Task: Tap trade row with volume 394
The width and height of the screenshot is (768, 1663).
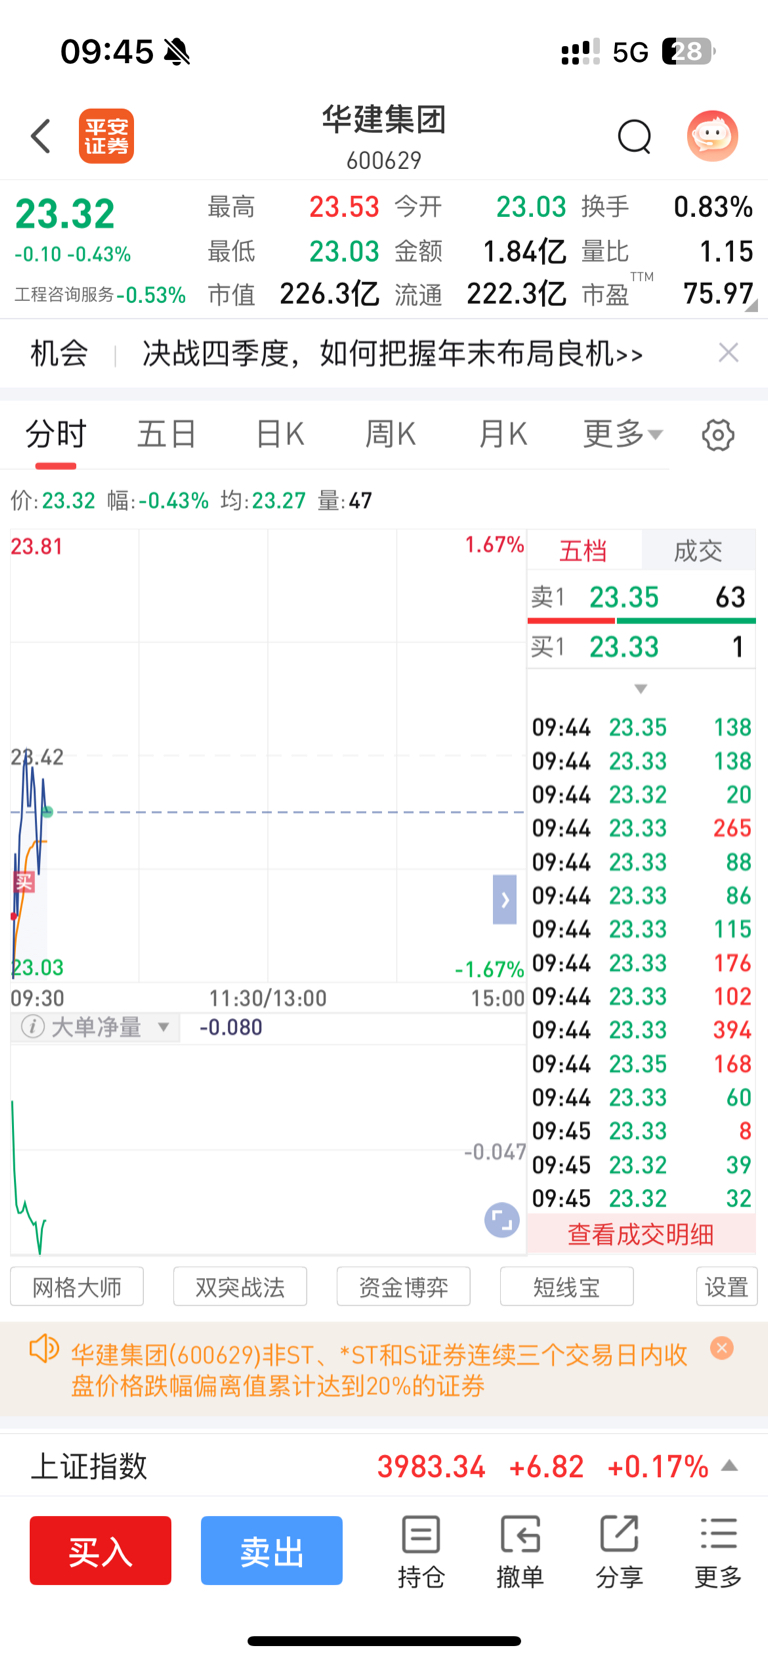Action: pos(641,1030)
